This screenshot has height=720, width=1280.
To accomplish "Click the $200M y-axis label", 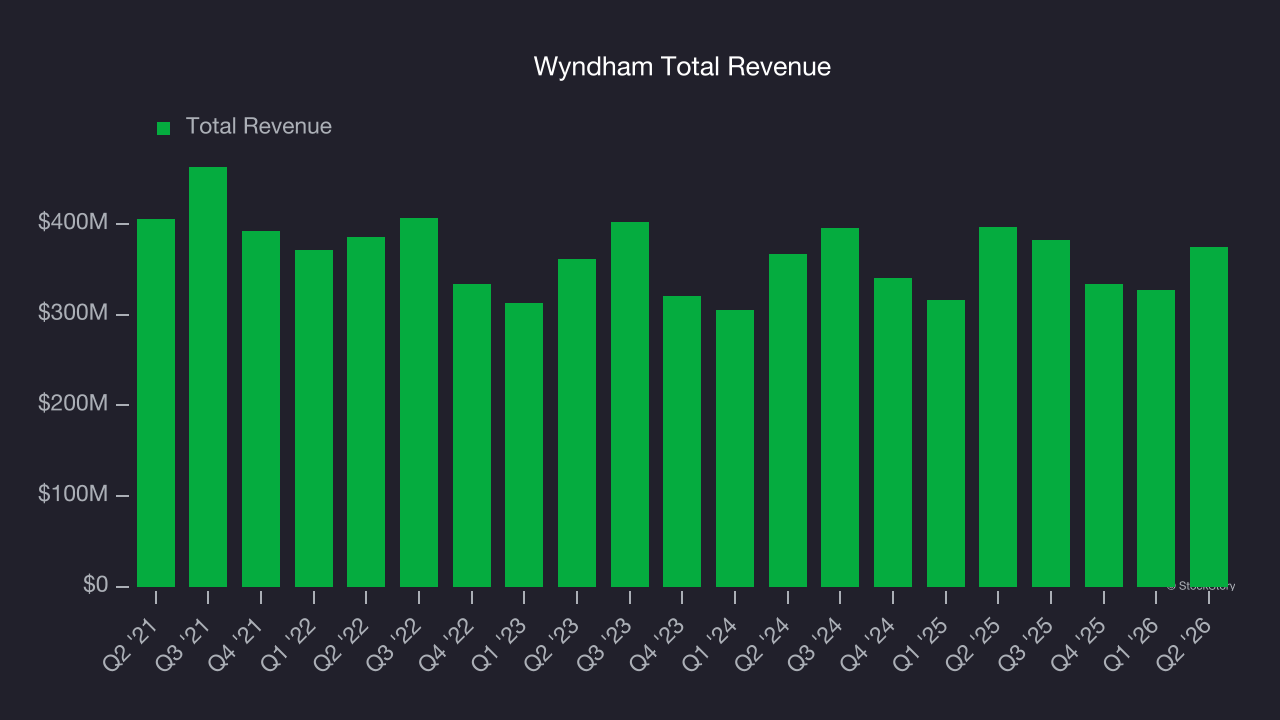I will (x=73, y=405).
